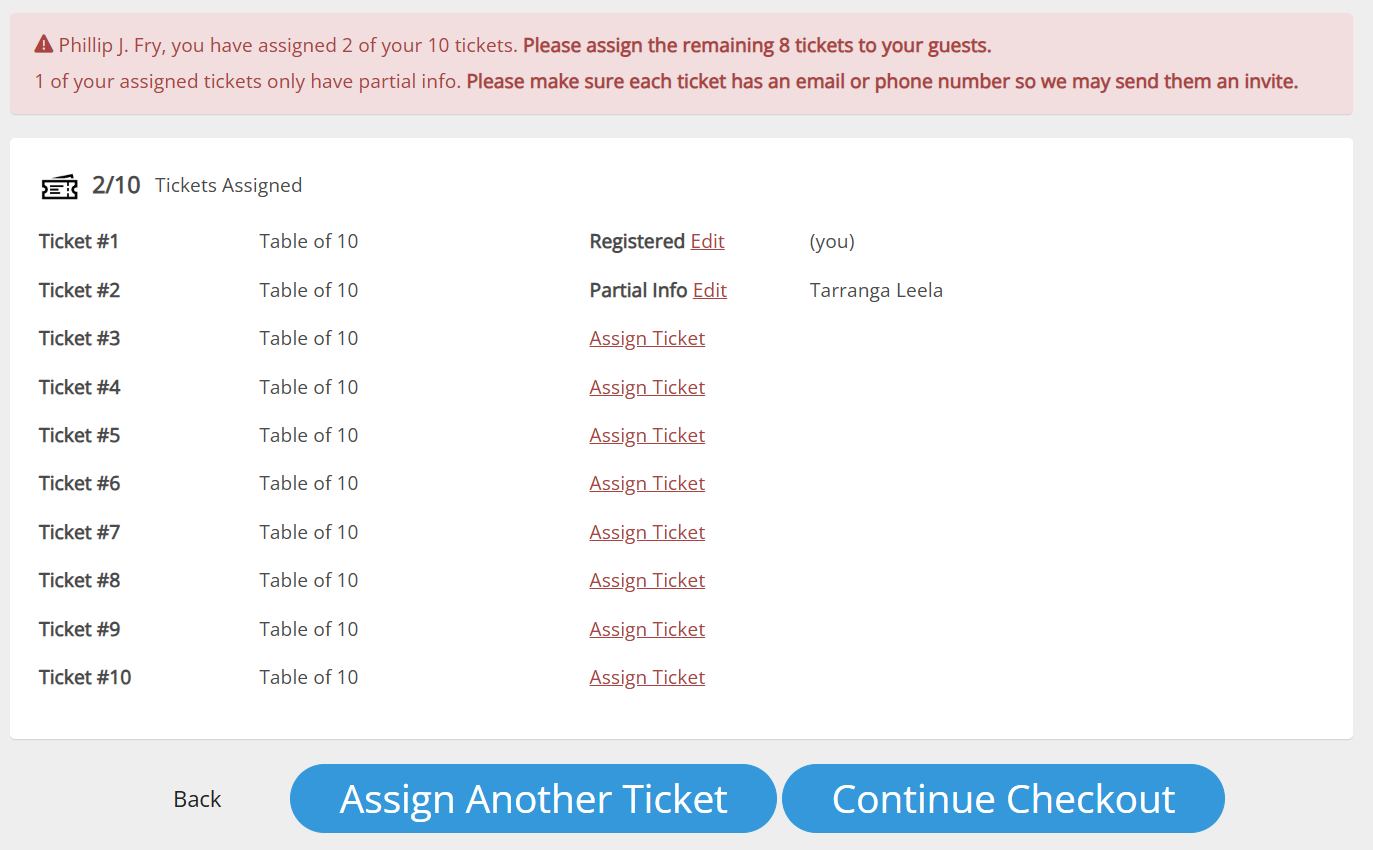Assign Ticket #9 to a guest
Viewport: 1373px width, 850px height.
tap(647, 630)
